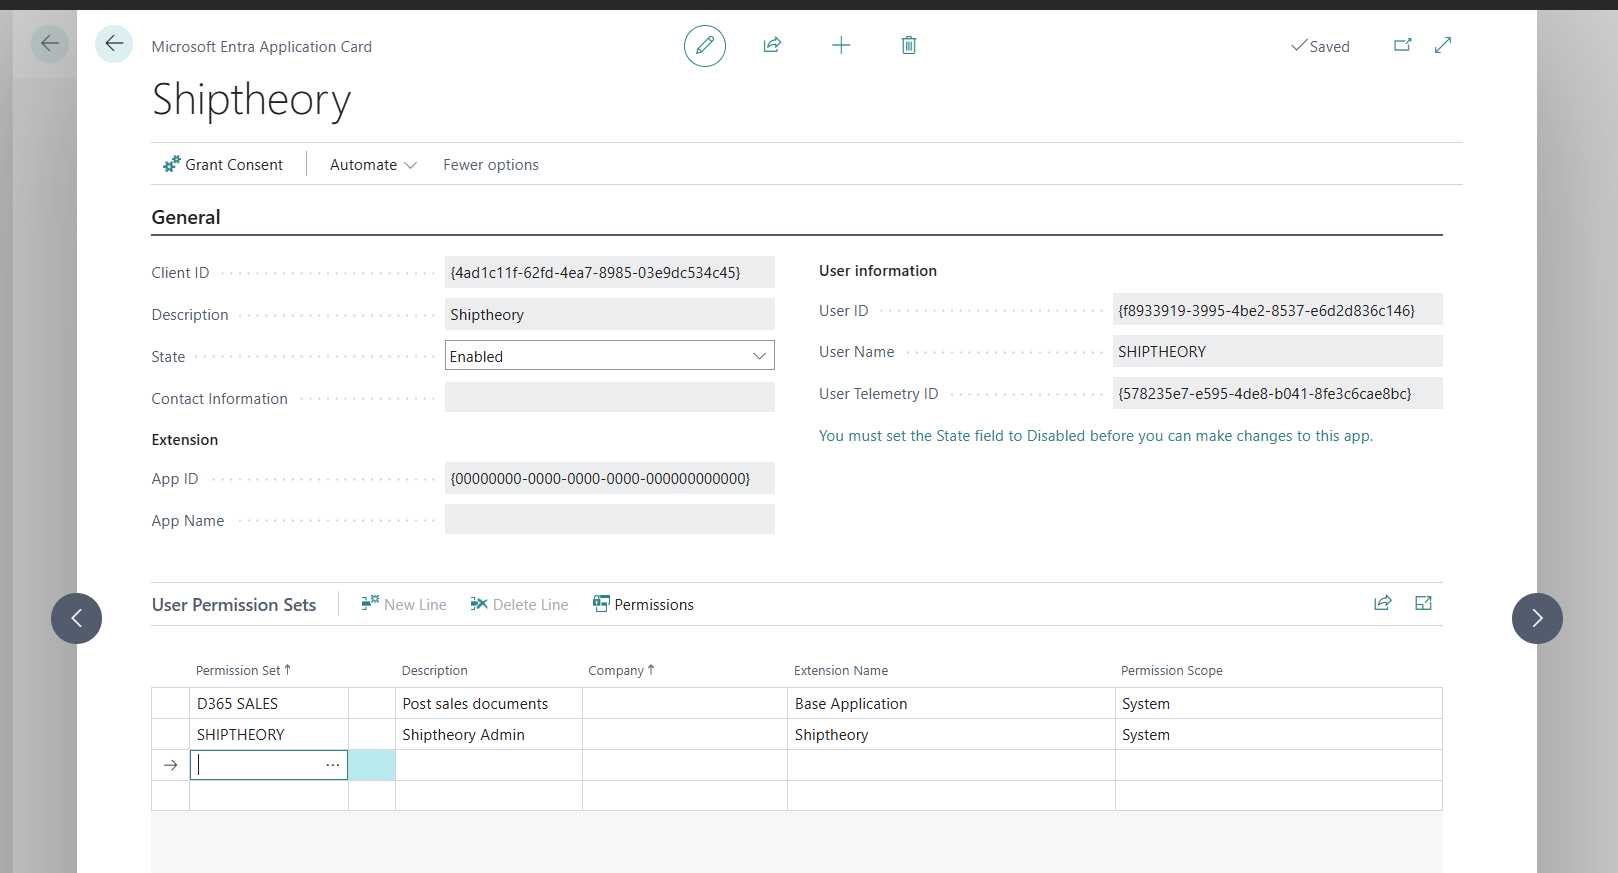
Task: Click the Client ID field
Action: click(x=610, y=272)
